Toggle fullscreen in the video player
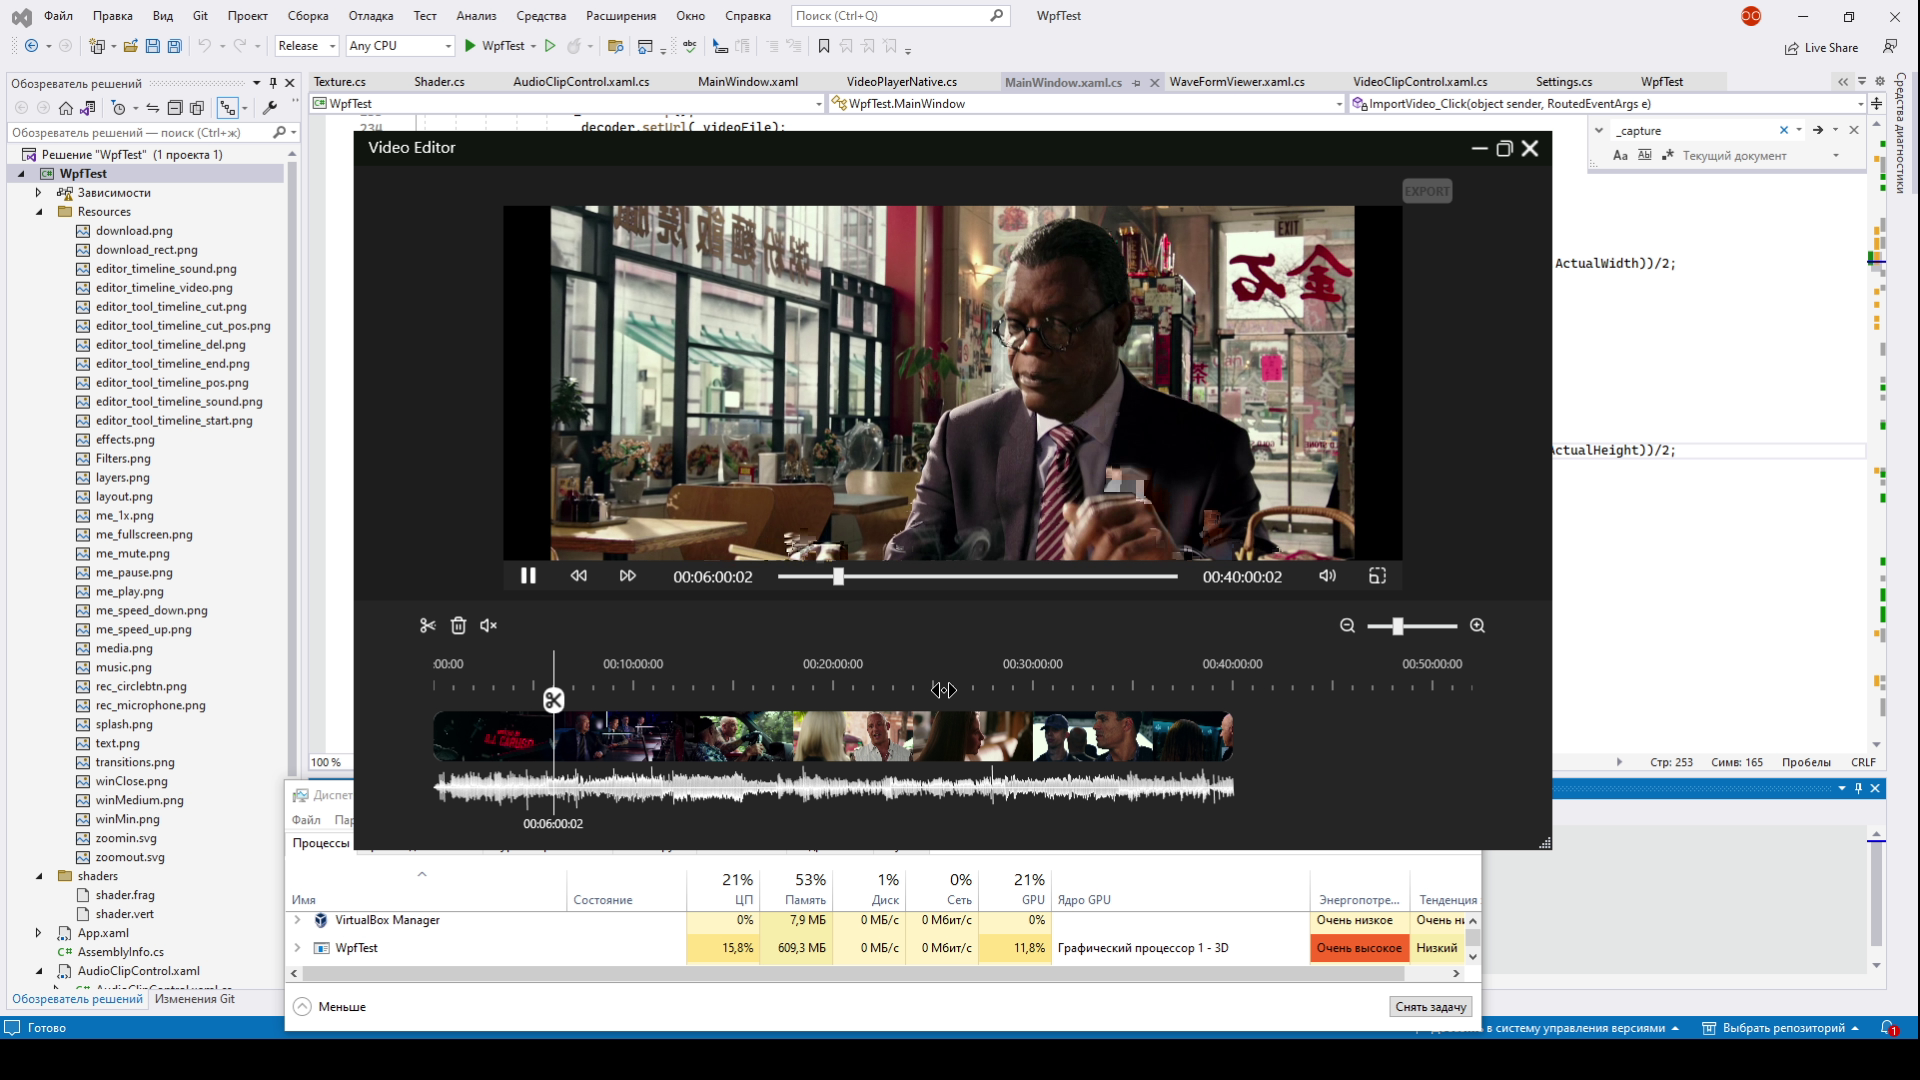This screenshot has height=1080, width=1920. 1377,576
